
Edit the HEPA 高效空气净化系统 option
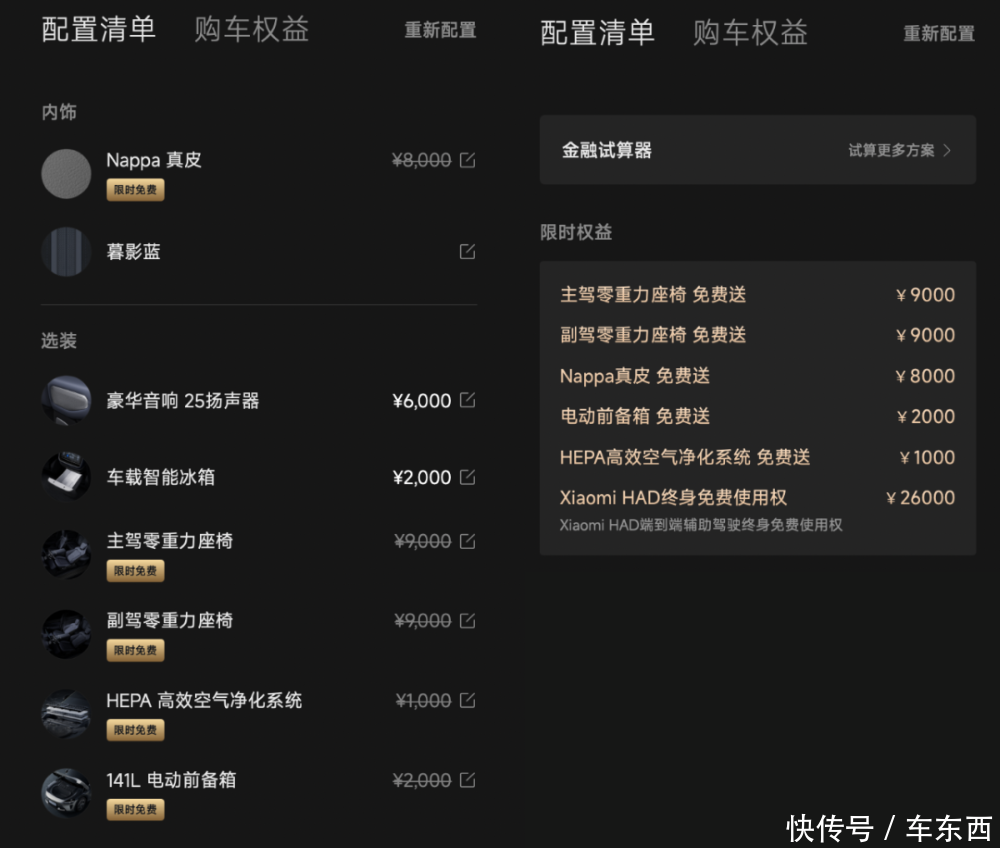click(467, 700)
